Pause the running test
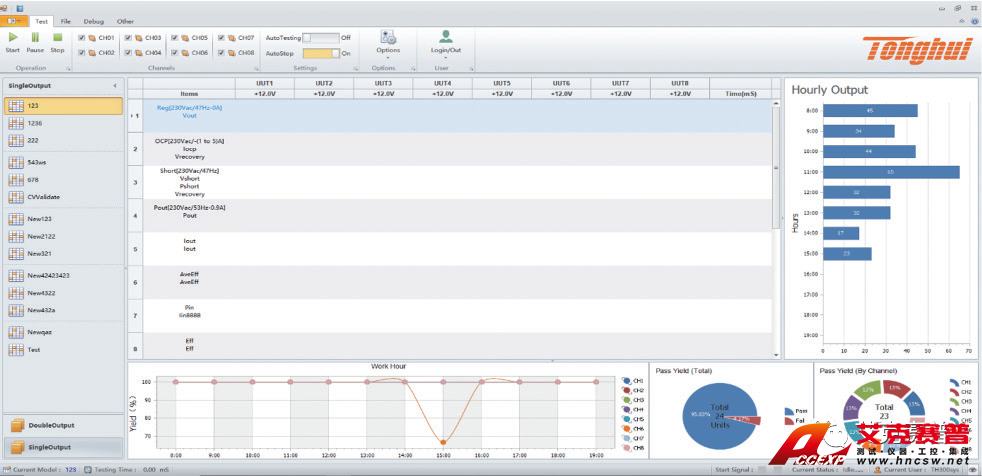The image size is (982, 476). click(x=35, y=38)
